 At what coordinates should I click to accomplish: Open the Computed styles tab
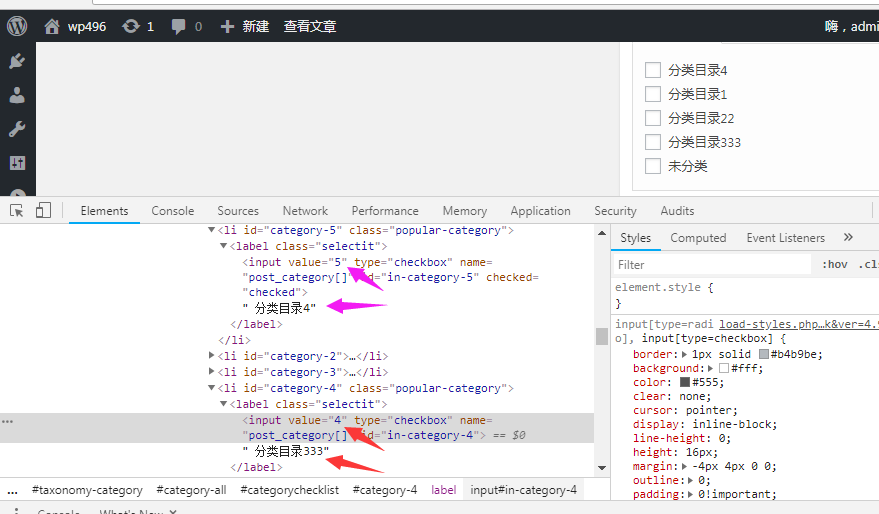[698, 238]
